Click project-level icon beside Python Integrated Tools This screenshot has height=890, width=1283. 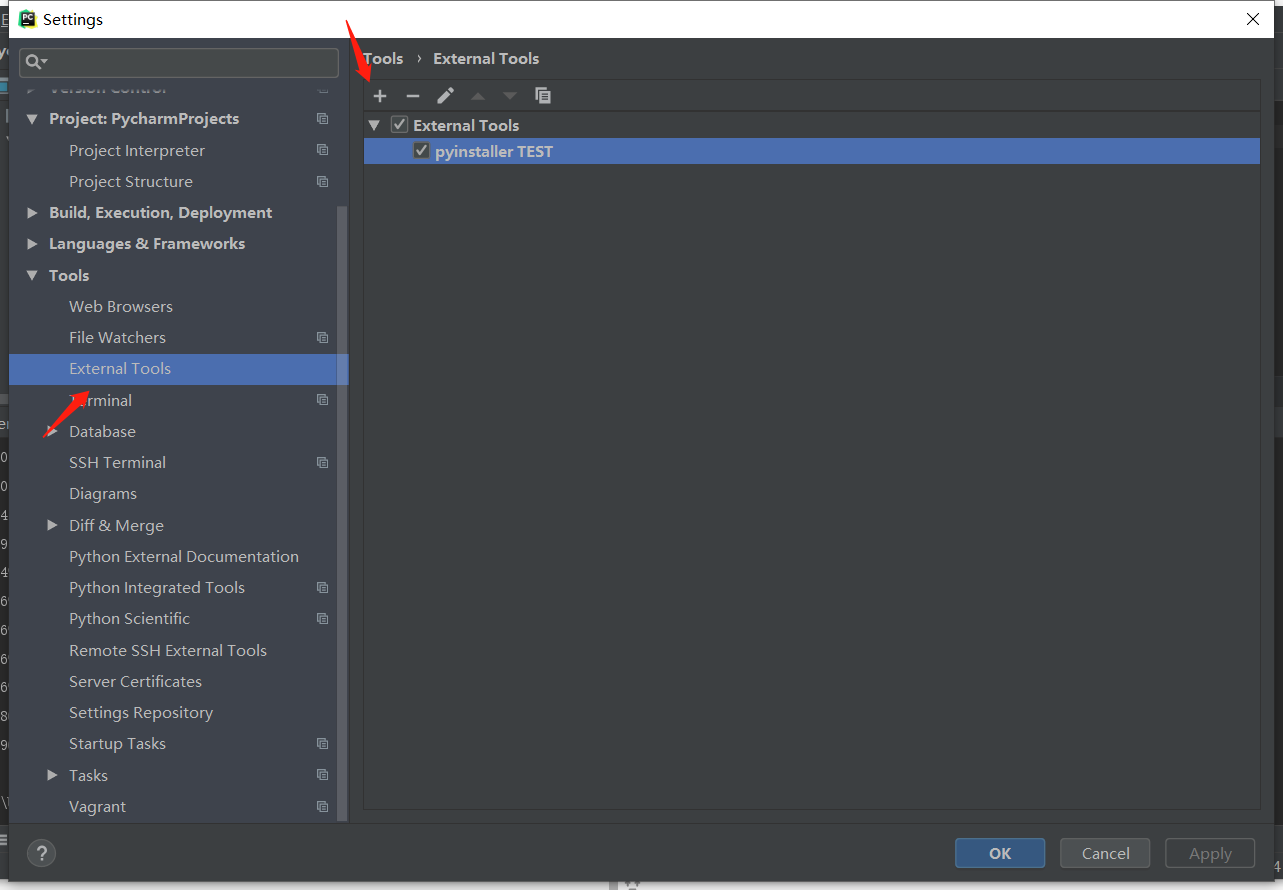click(322, 587)
